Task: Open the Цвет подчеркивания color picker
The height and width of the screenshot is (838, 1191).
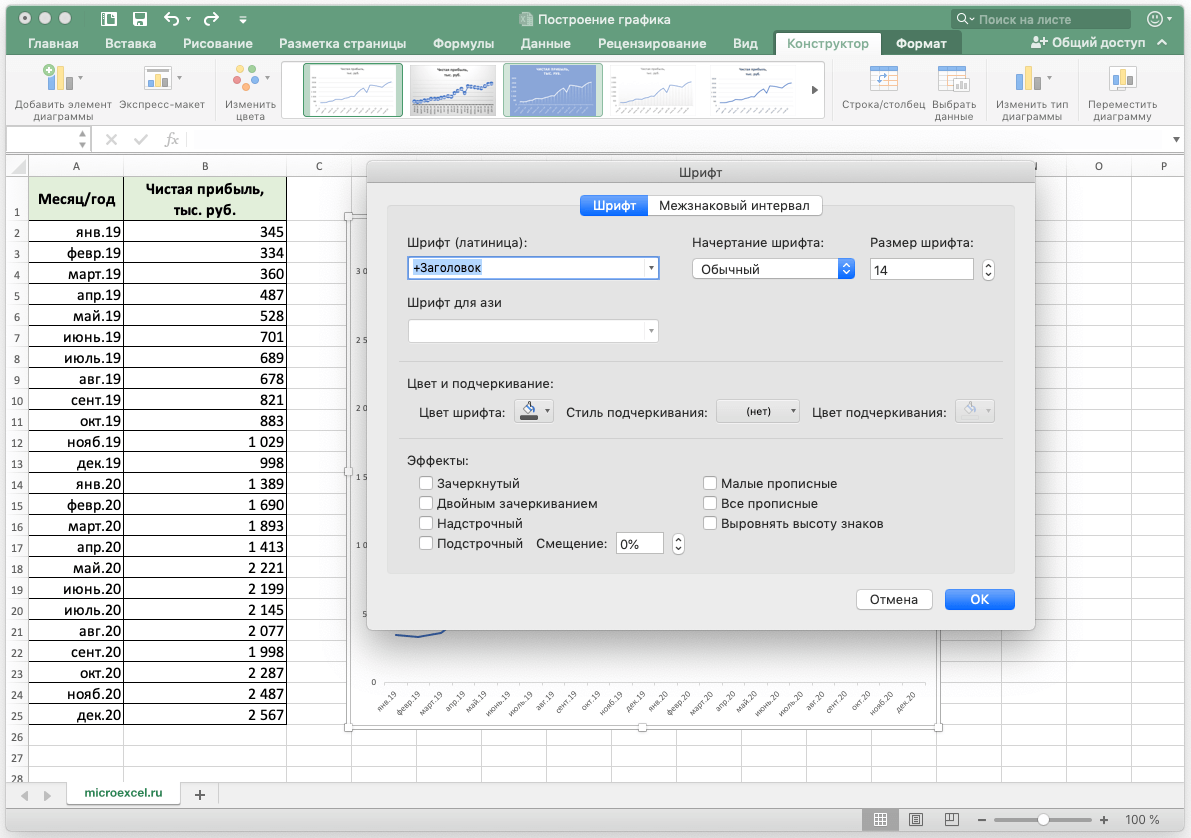Action: point(975,411)
